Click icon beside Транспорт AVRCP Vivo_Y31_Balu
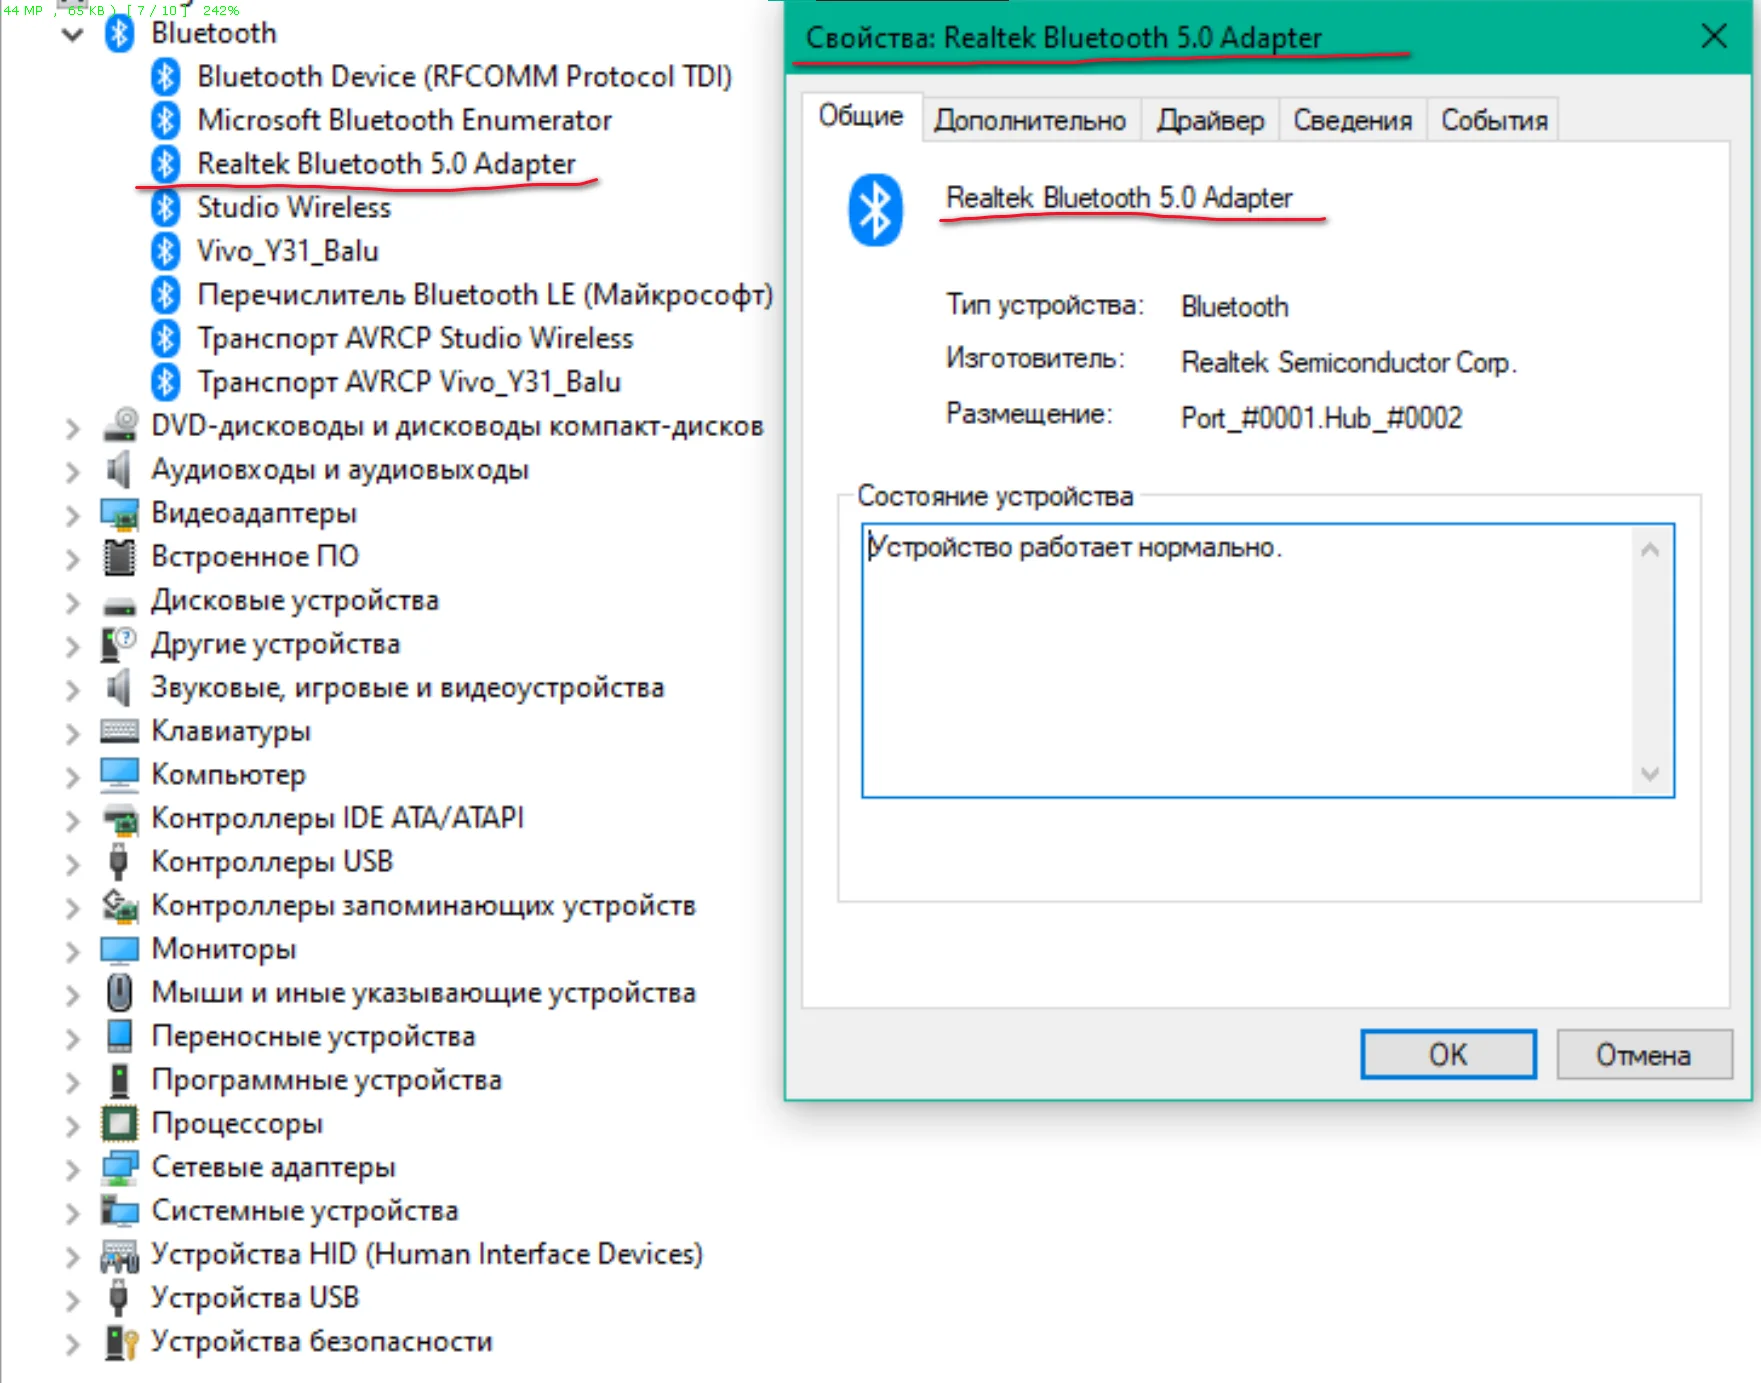This screenshot has width=1761, height=1383. coord(165,382)
